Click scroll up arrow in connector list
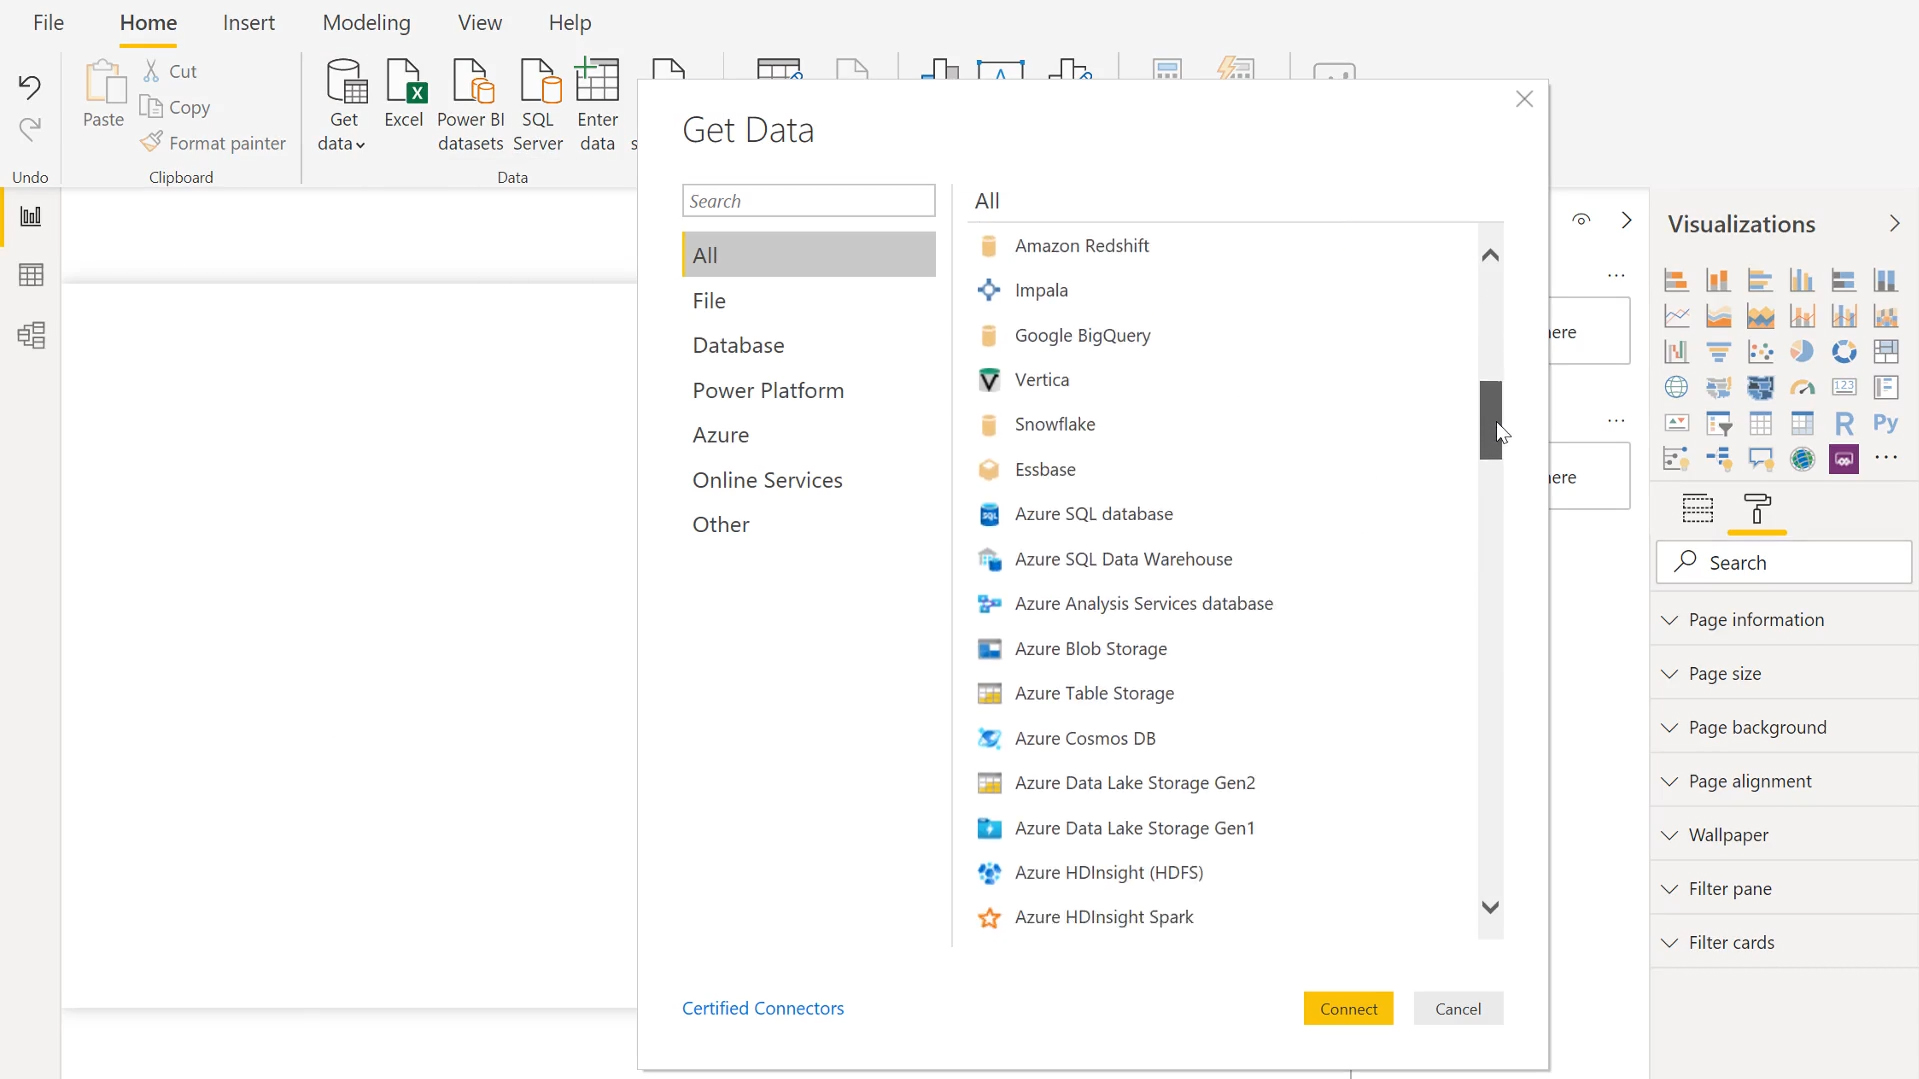Image resolution: width=1919 pixels, height=1079 pixels. (x=1490, y=255)
